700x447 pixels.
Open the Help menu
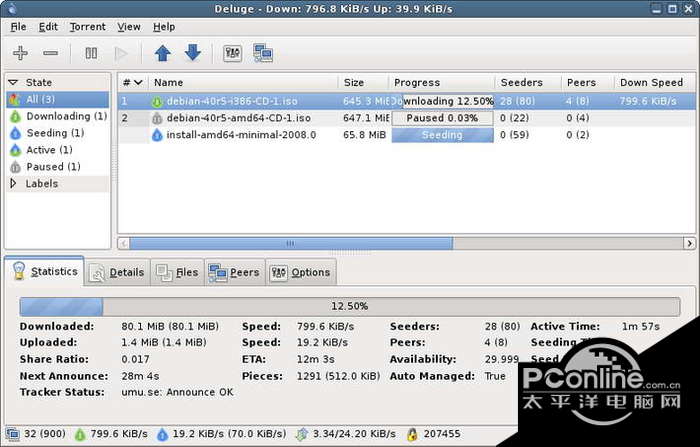[x=164, y=27]
